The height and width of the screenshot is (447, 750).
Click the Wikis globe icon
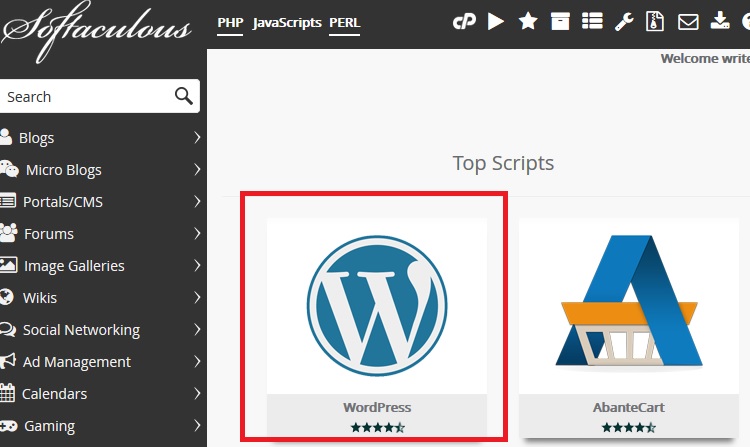coord(6,297)
